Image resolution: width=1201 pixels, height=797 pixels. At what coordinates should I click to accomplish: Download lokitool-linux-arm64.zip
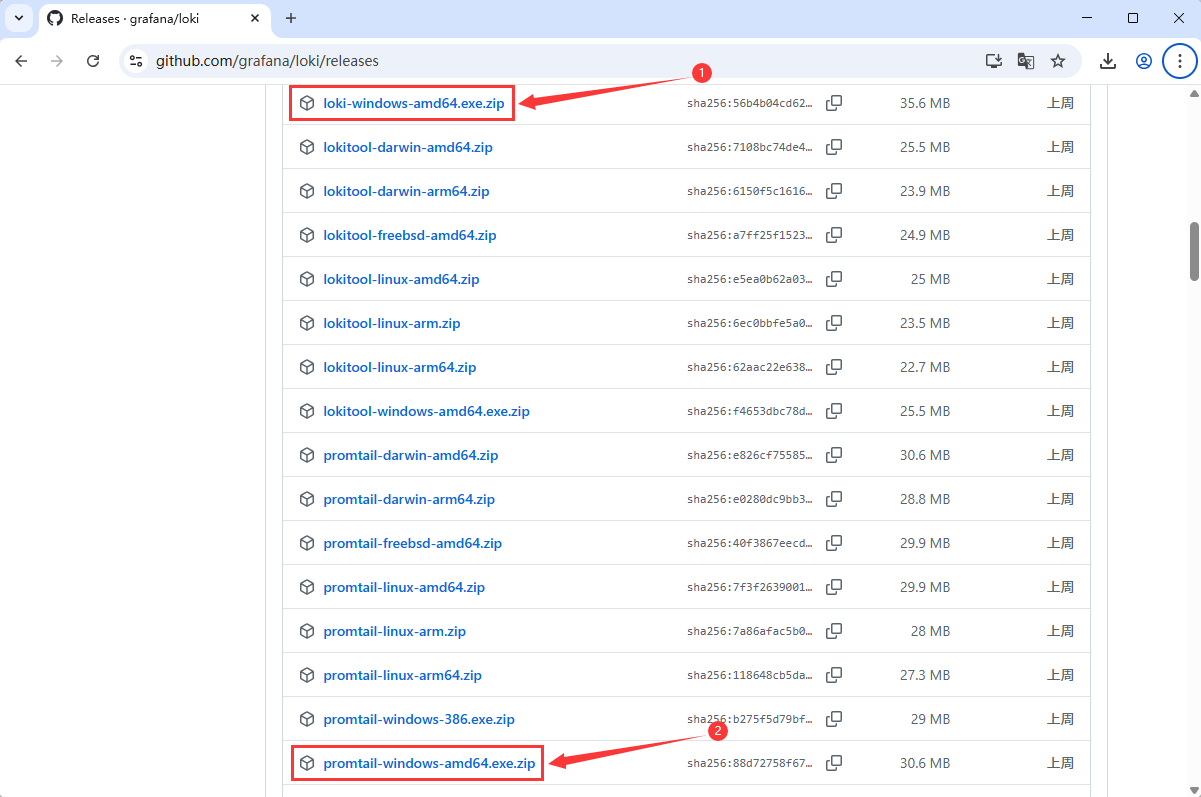click(400, 367)
